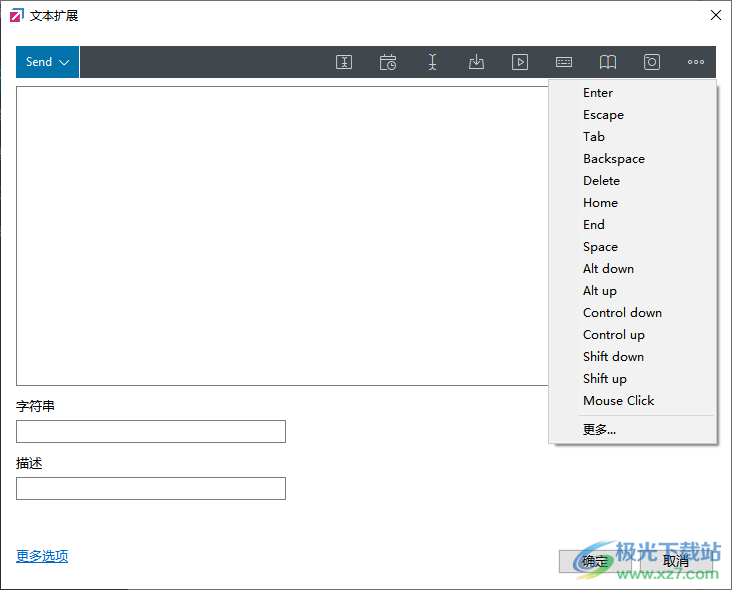Choose Enter from the key menu

click(633, 92)
